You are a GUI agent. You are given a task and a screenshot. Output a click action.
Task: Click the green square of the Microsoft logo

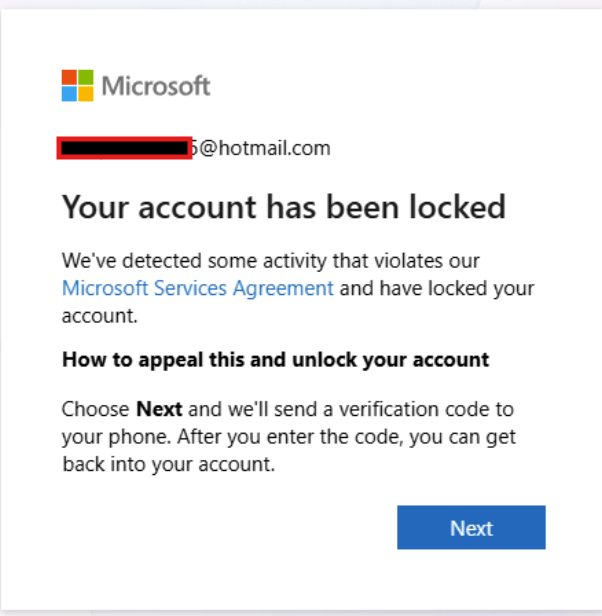point(85,78)
